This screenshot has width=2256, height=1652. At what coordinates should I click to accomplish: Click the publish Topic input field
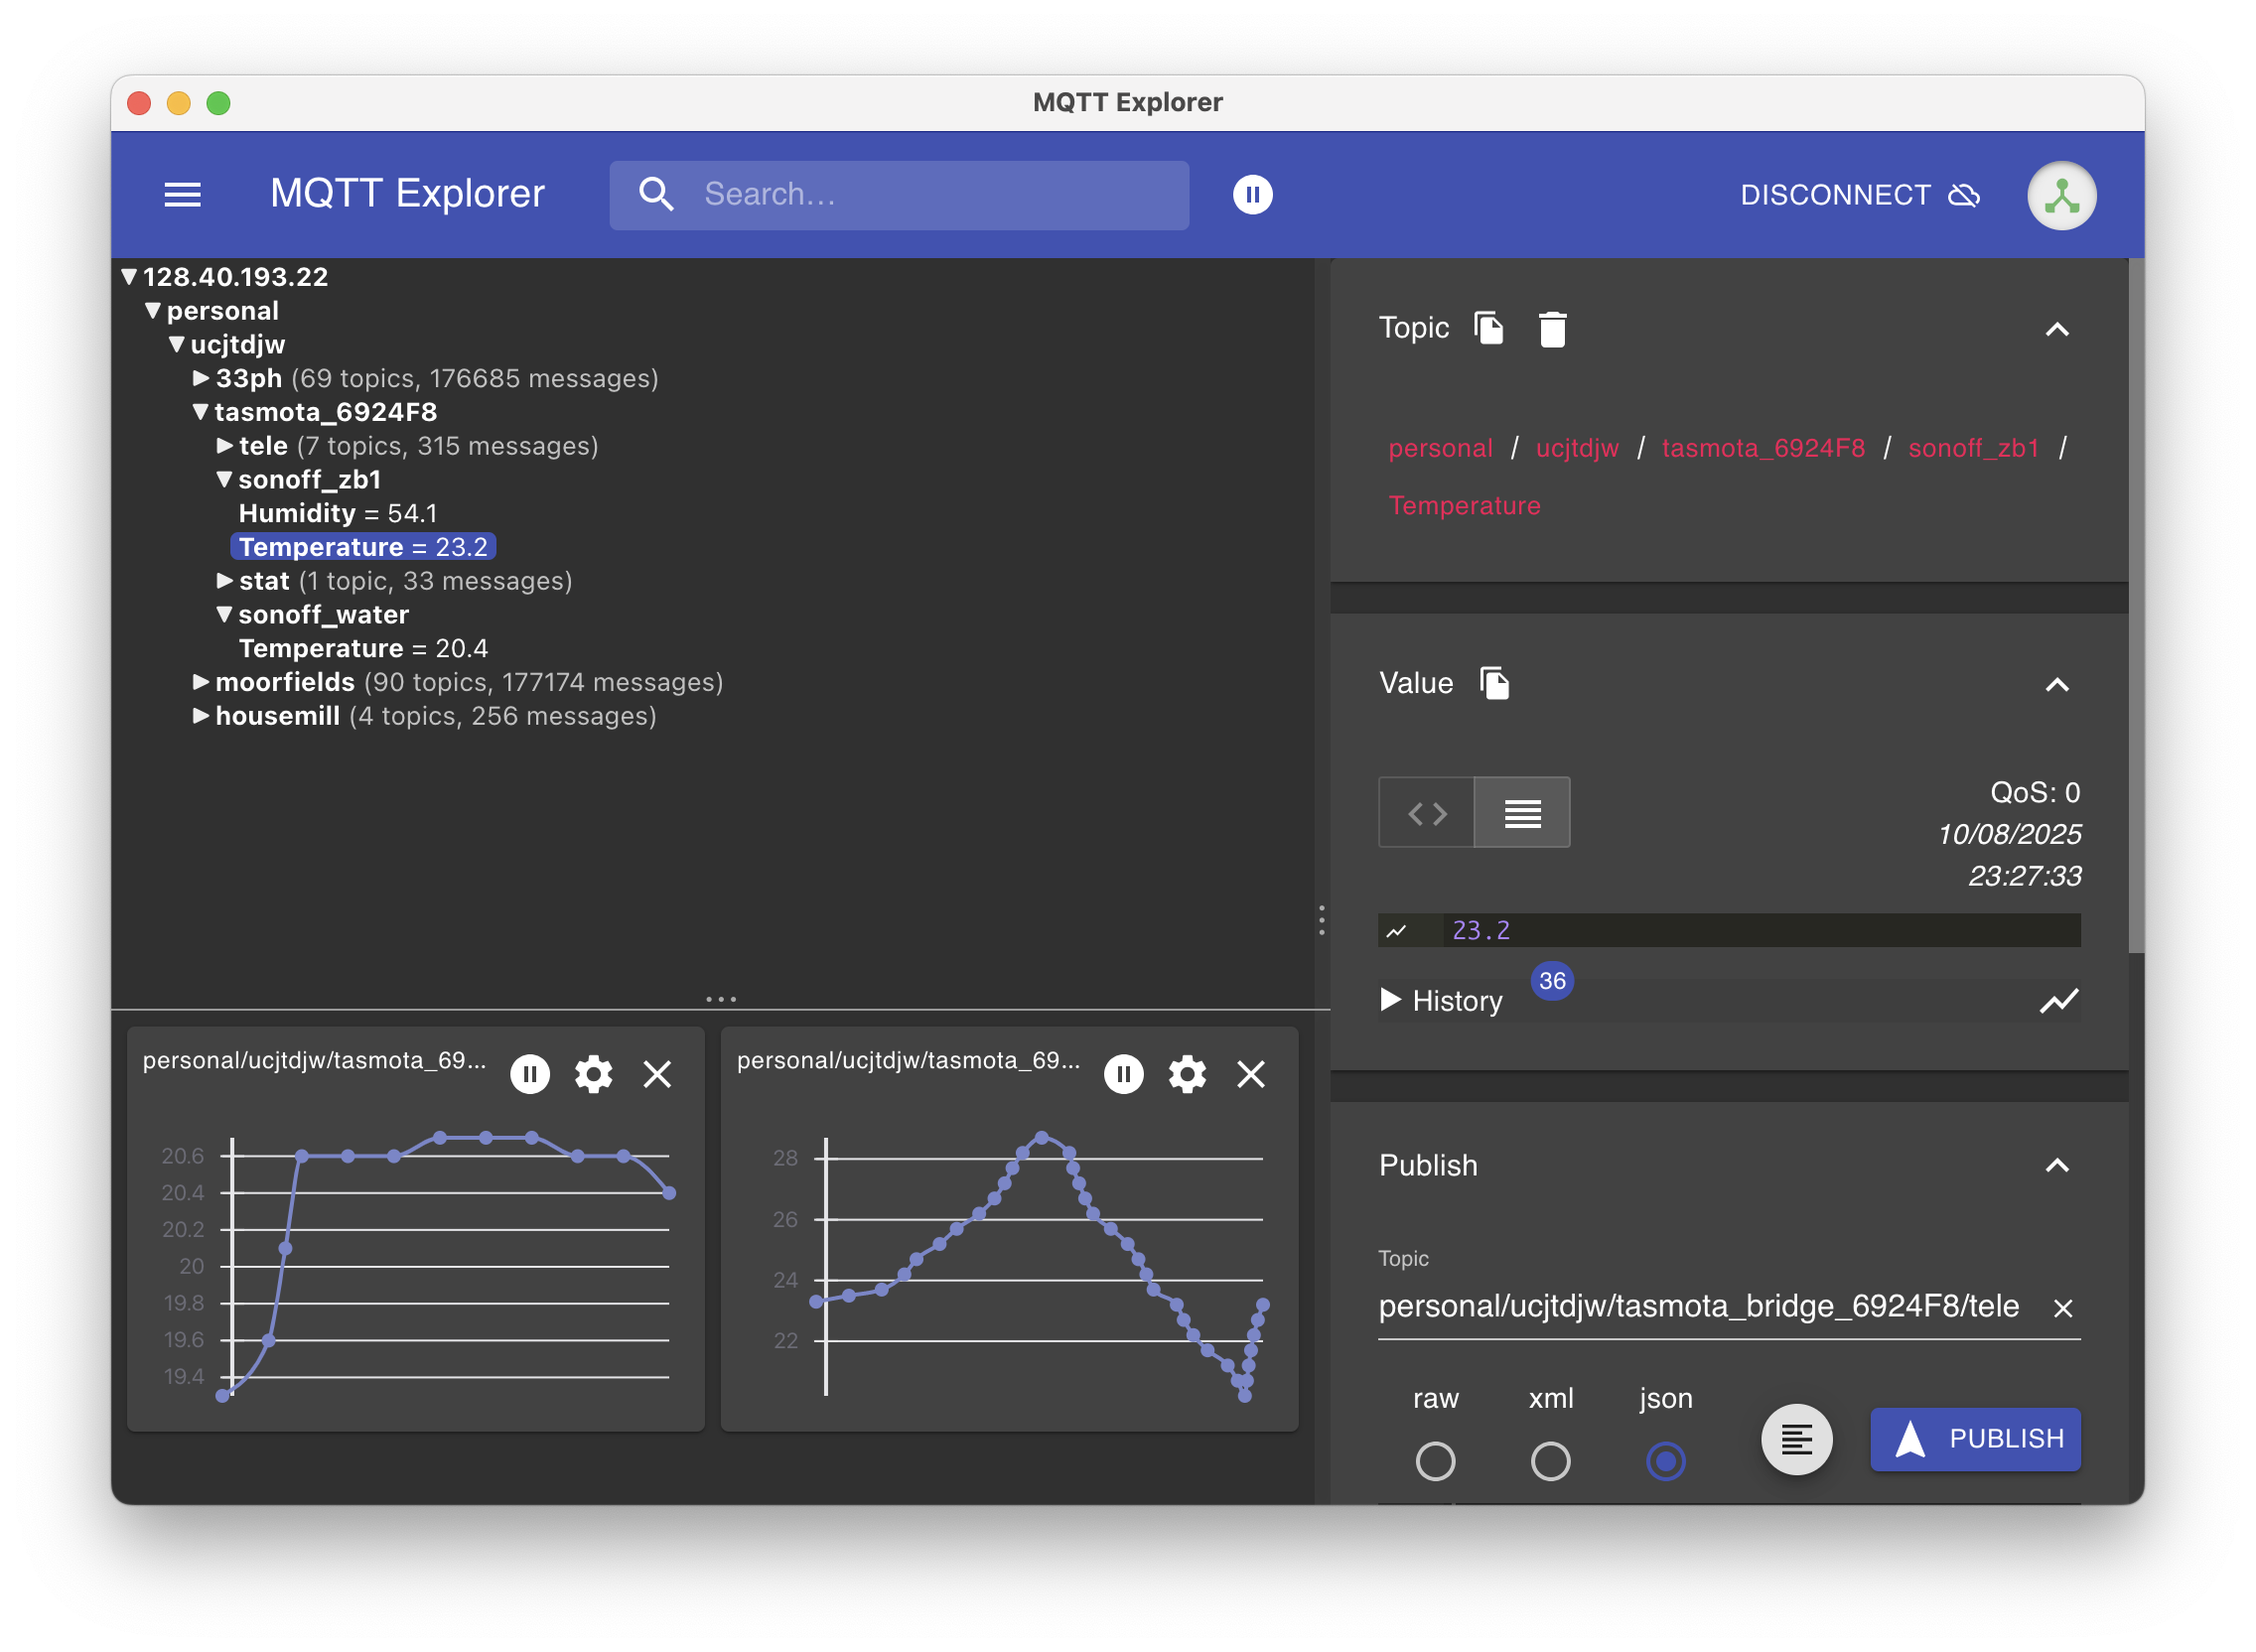pos(1698,1307)
